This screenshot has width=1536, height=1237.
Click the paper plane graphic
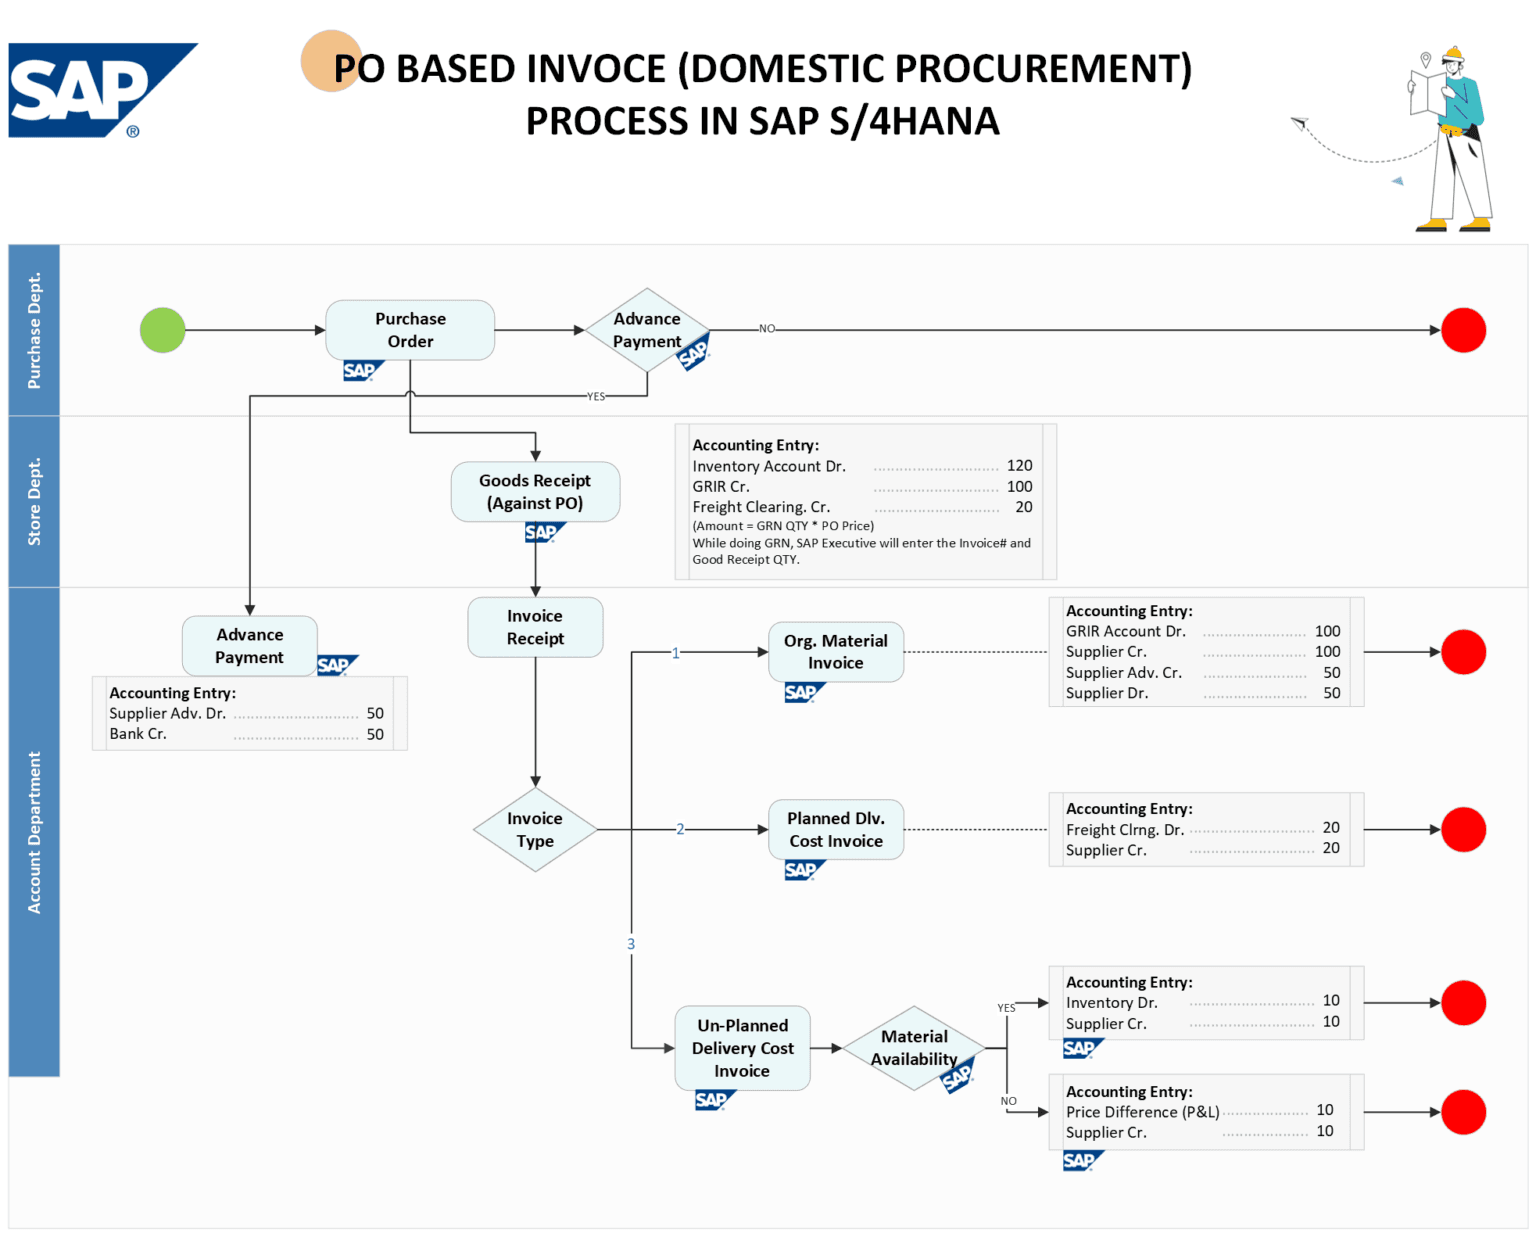[1299, 123]
